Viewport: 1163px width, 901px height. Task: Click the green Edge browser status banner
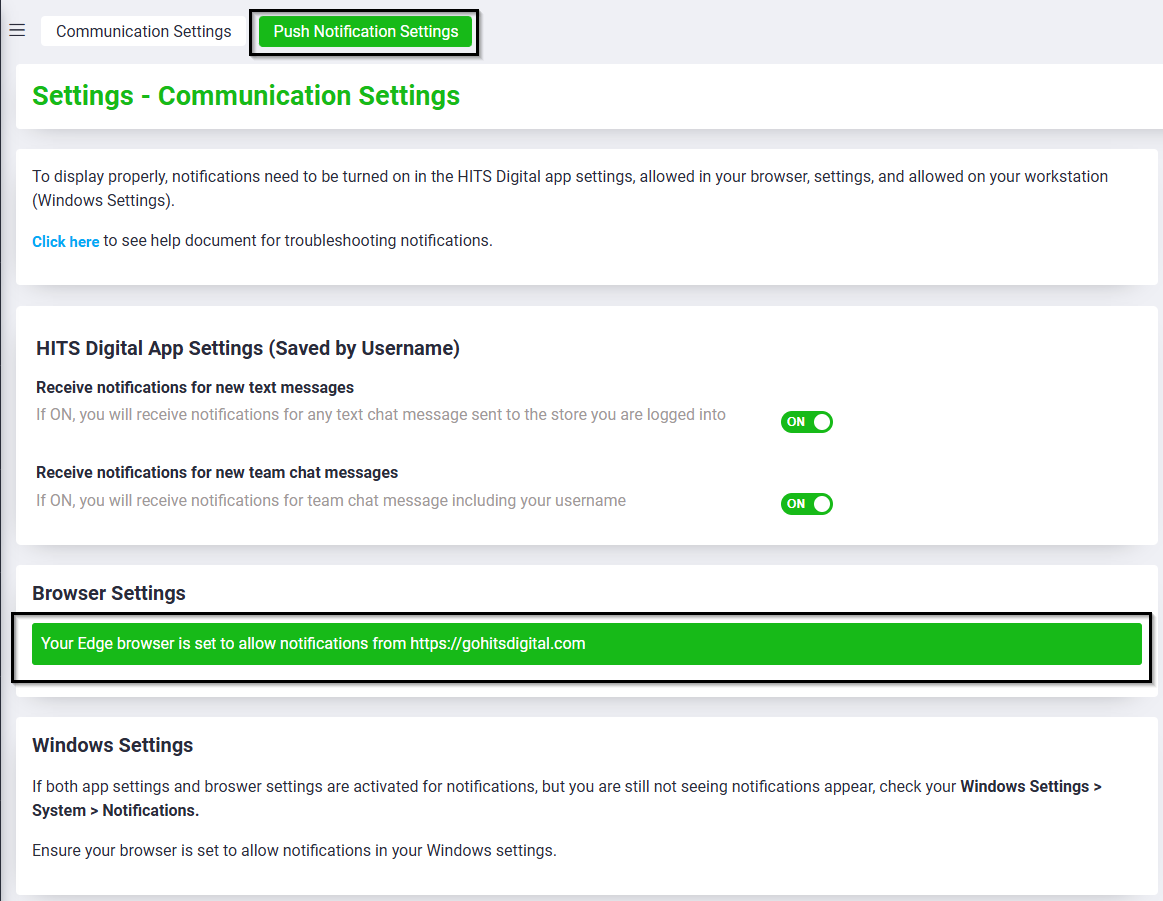click(x=800, y=643)
